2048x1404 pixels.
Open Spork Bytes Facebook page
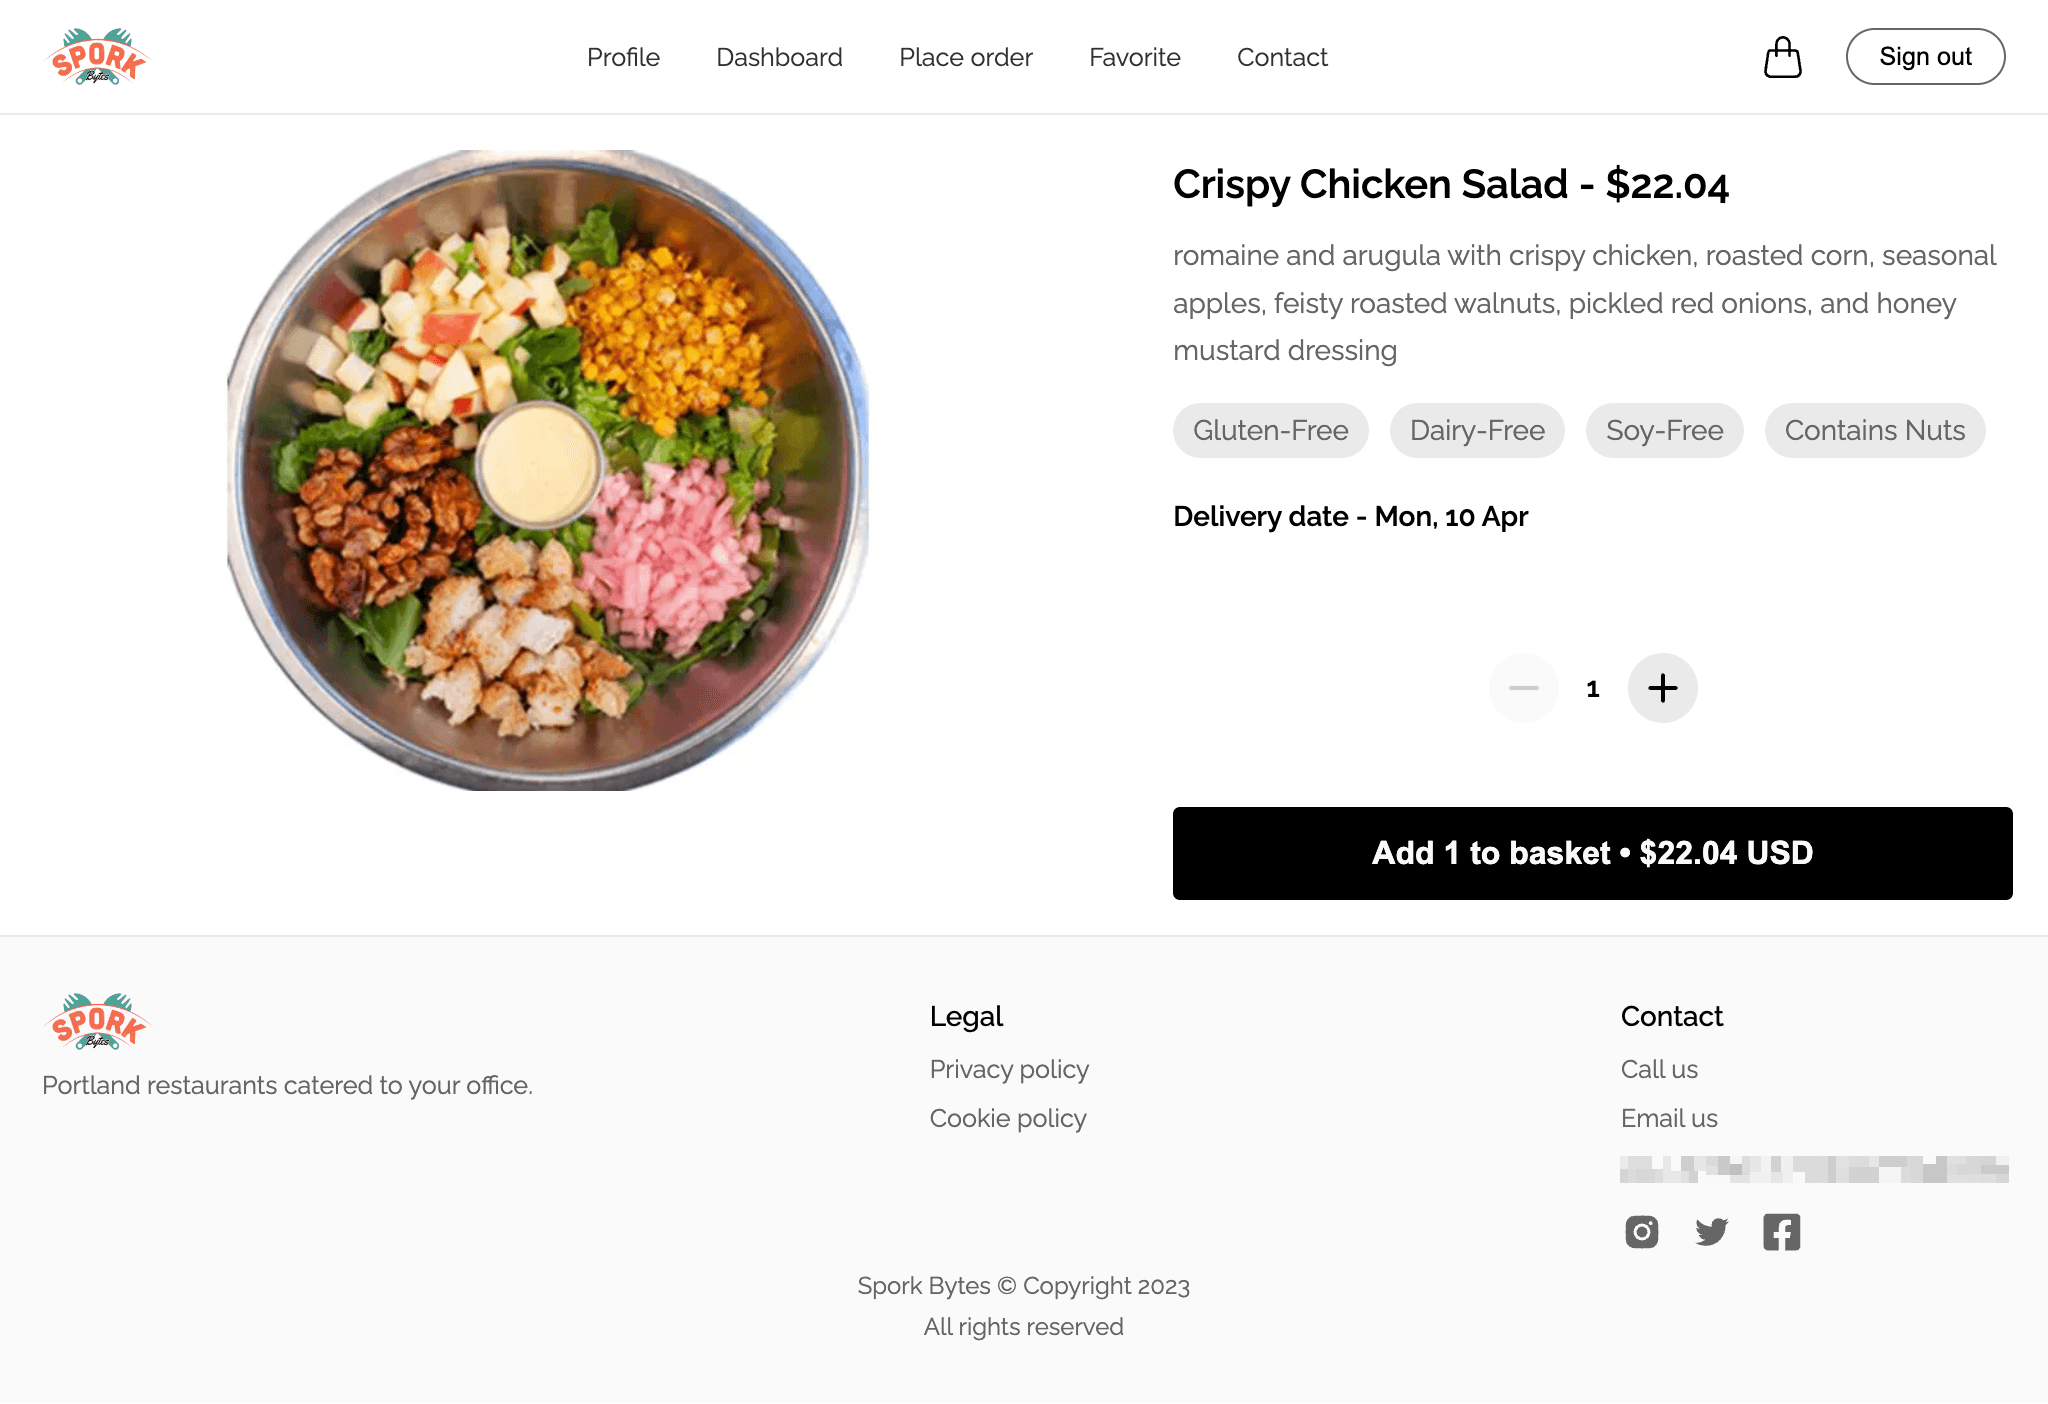point(1782,1232)
